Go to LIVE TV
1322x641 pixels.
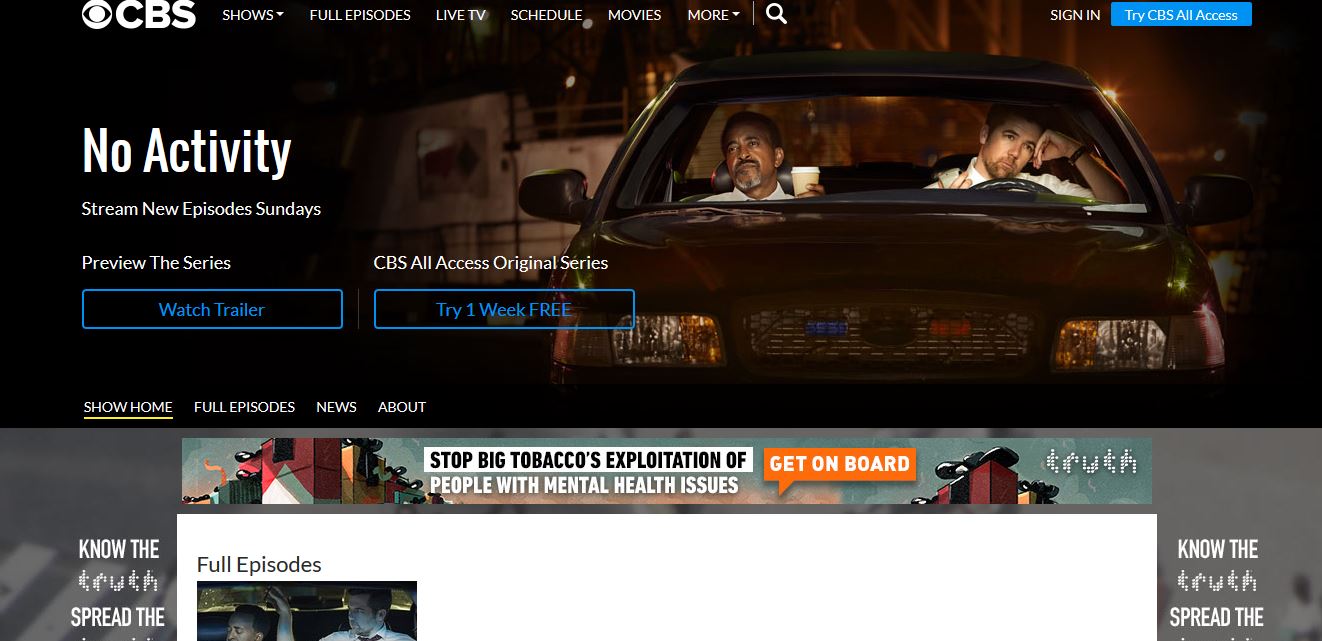460,15
